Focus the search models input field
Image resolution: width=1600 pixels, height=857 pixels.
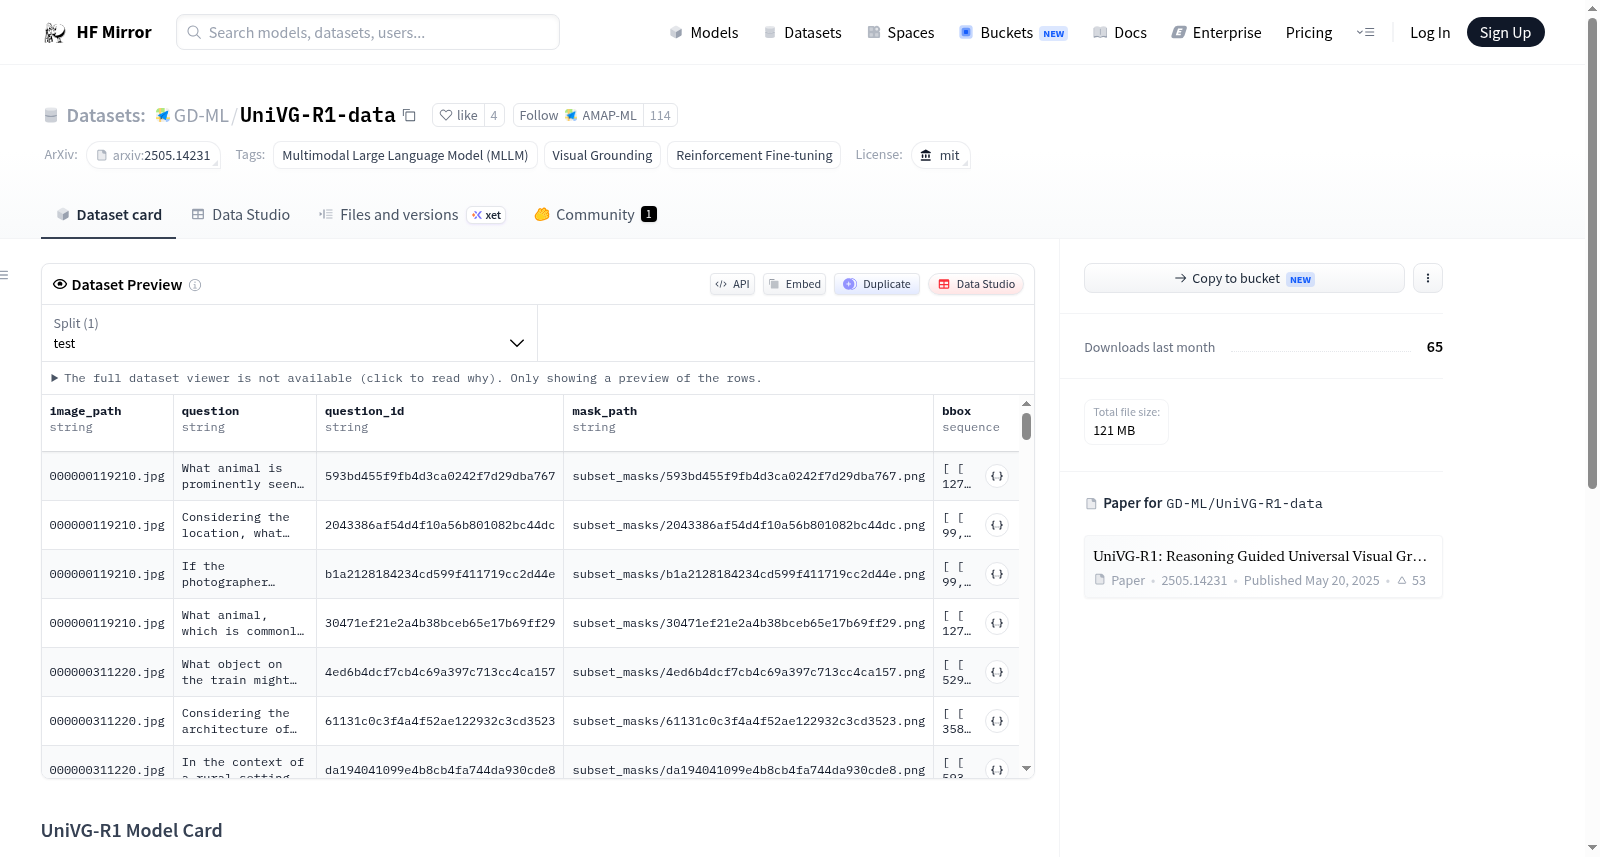[368, 32]
